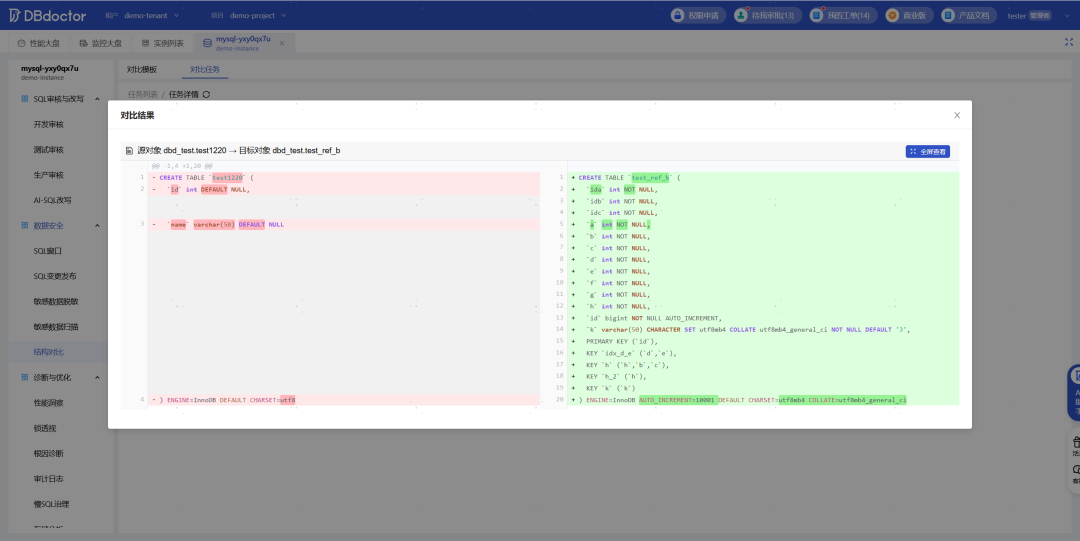Open 审计日志 in sidebar
The image size is (1080, 541).
click(48, 479)
